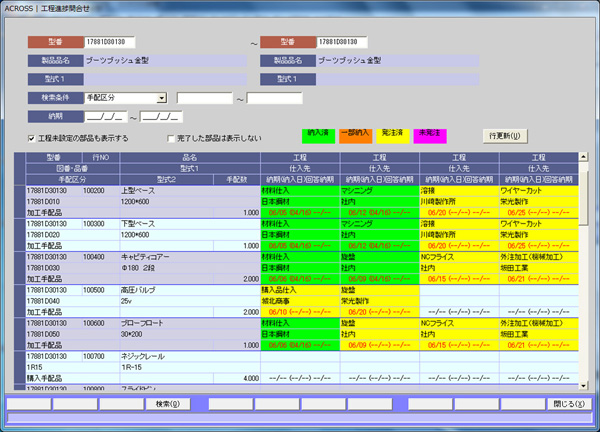Click row number 100400 cell
Screen dimensions: 600x432
(x=101, y=257)
